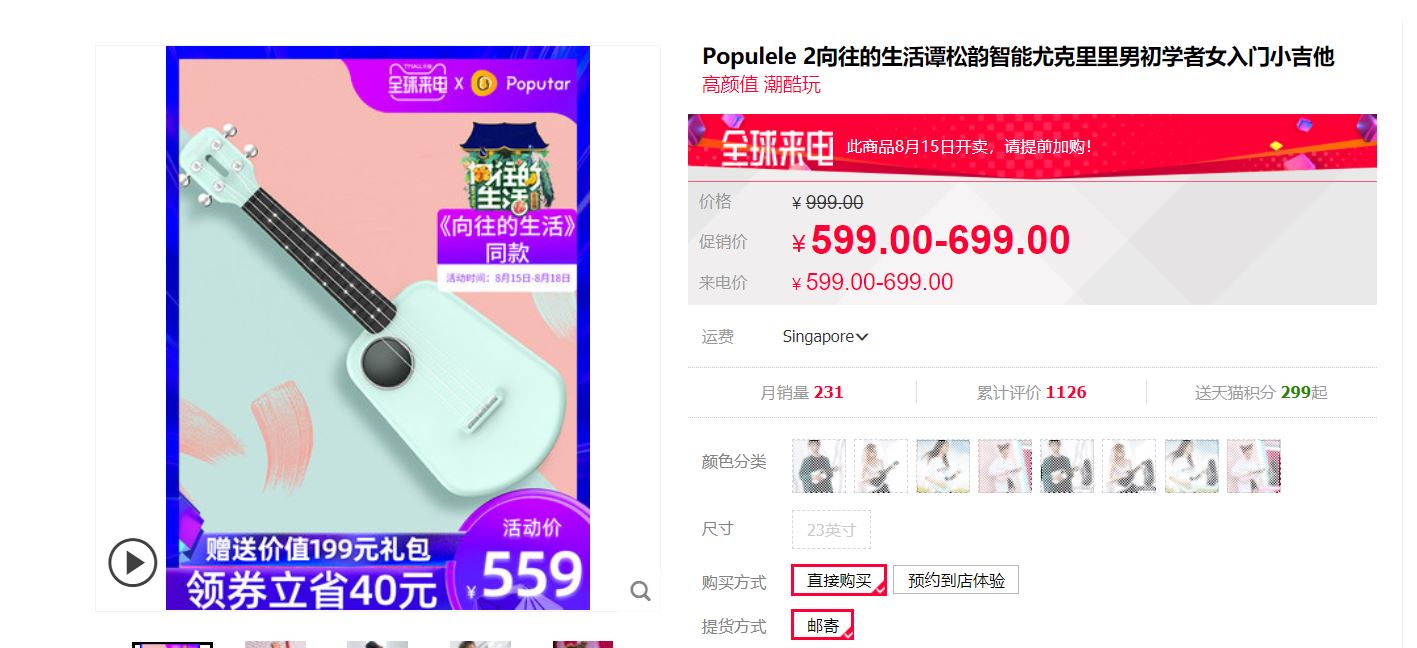Open the Singapore shipping destination dropdown
This screenshot has width=1417, height=648.
click(x=825, y=337)
